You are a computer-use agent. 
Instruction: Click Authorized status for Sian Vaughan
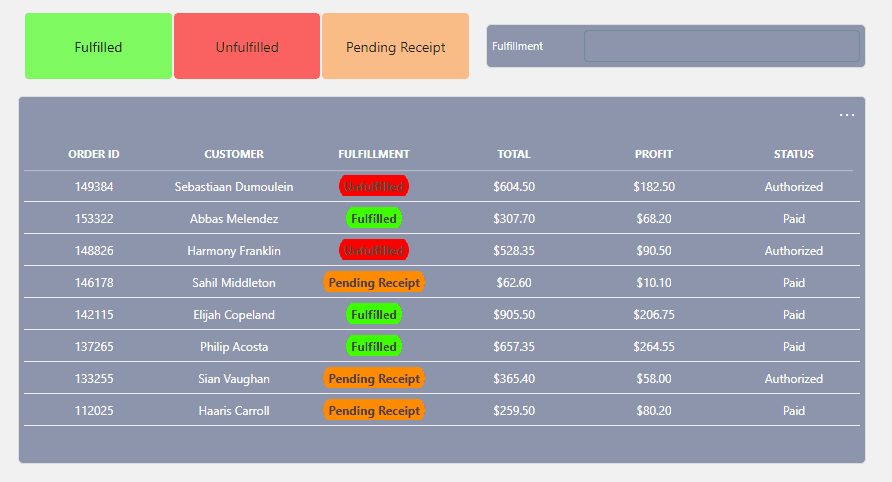point(794,379)
